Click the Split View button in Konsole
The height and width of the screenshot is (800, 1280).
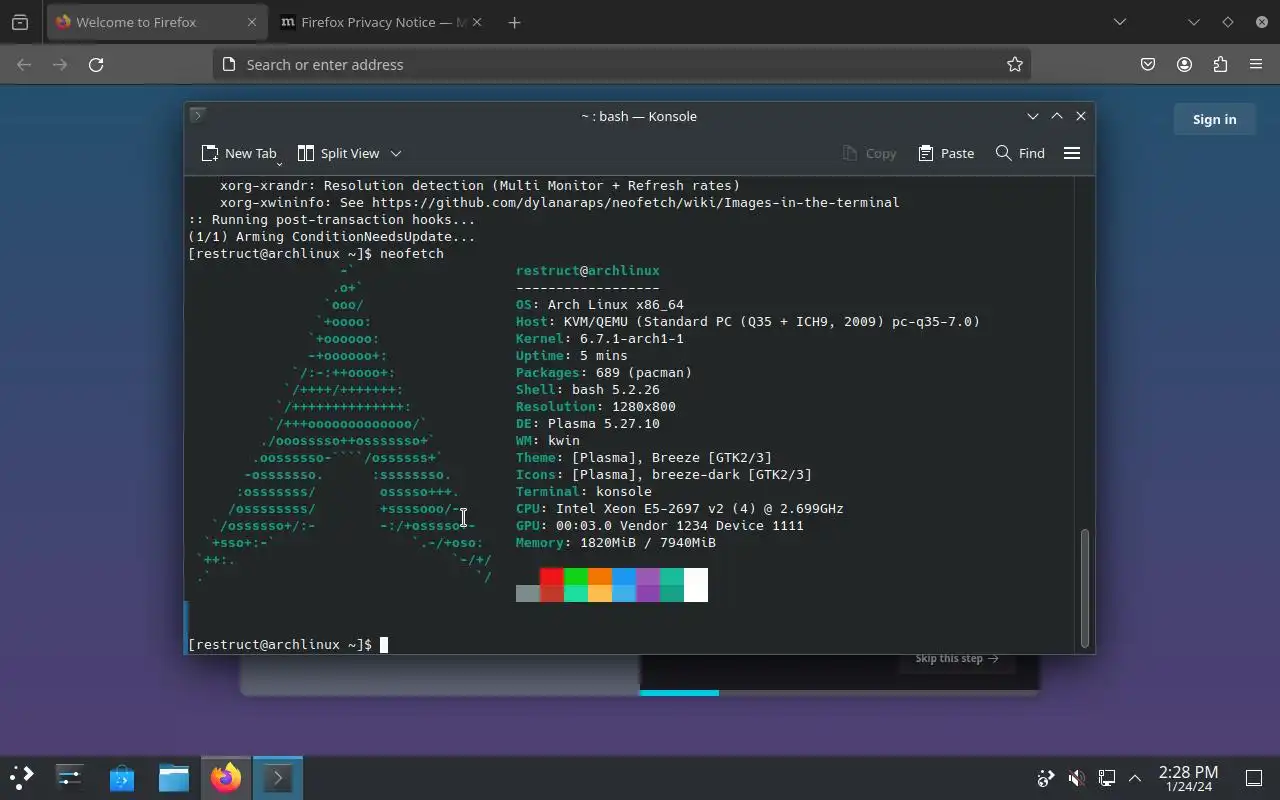[339, 153]
